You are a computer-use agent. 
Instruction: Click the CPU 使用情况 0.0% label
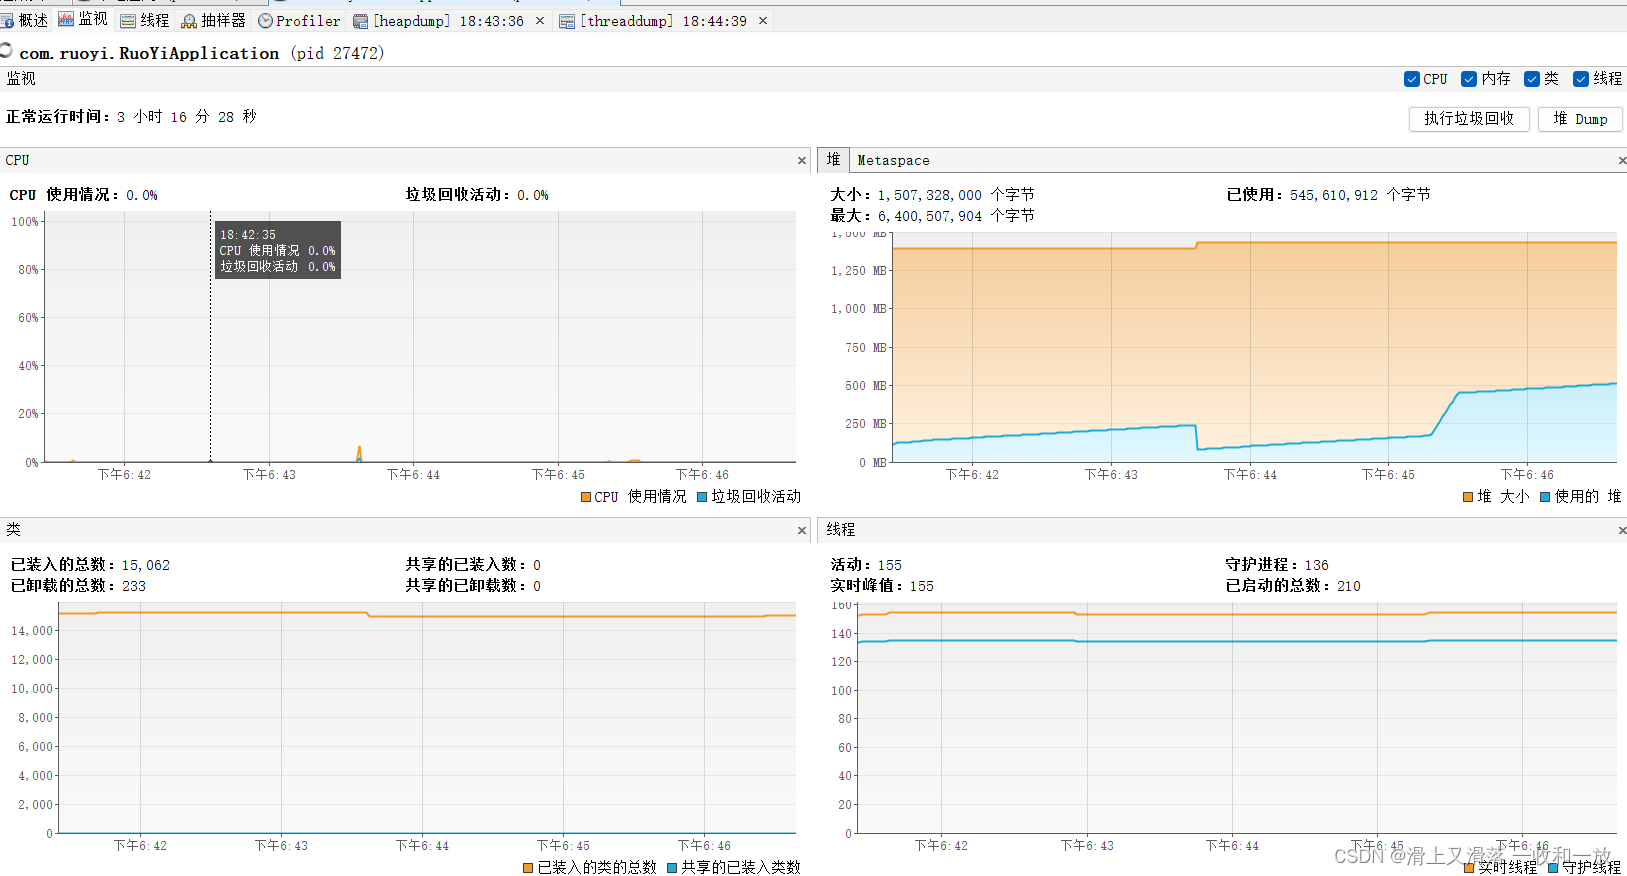84,195
